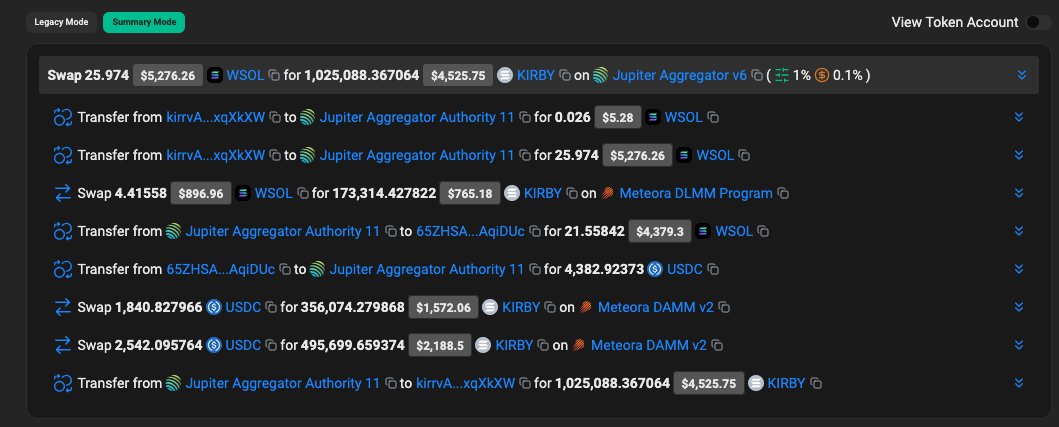Expand the 1,840.827966 USDC swap row details

click(x=1019, y=307)
